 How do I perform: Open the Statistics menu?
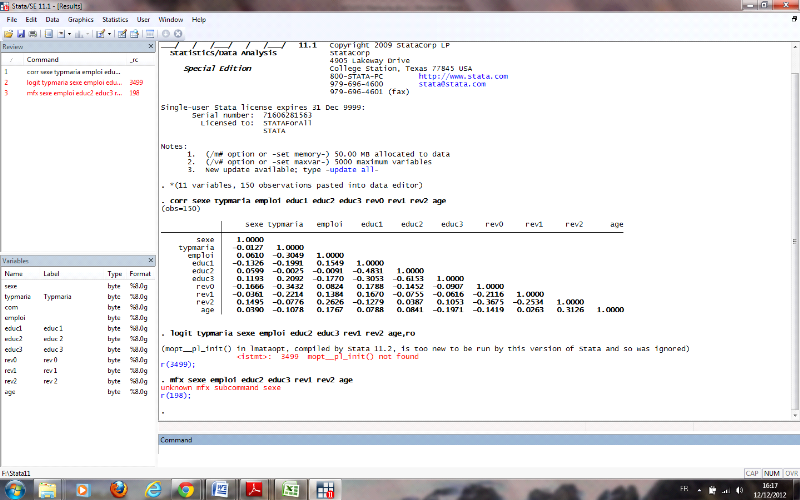point(115,19)
